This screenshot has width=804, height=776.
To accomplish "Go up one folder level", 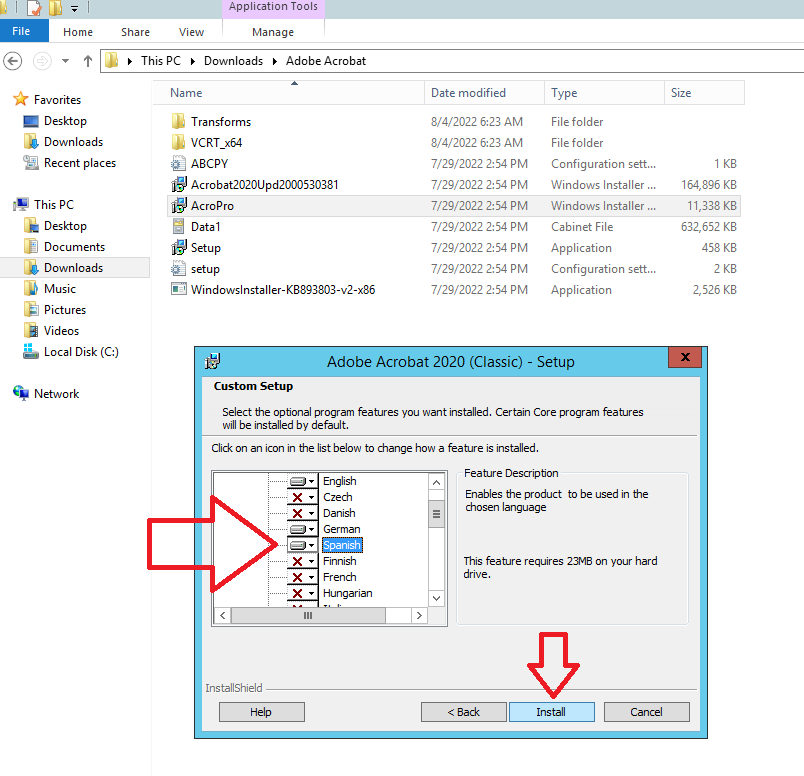I will click(x=88, y=61).
